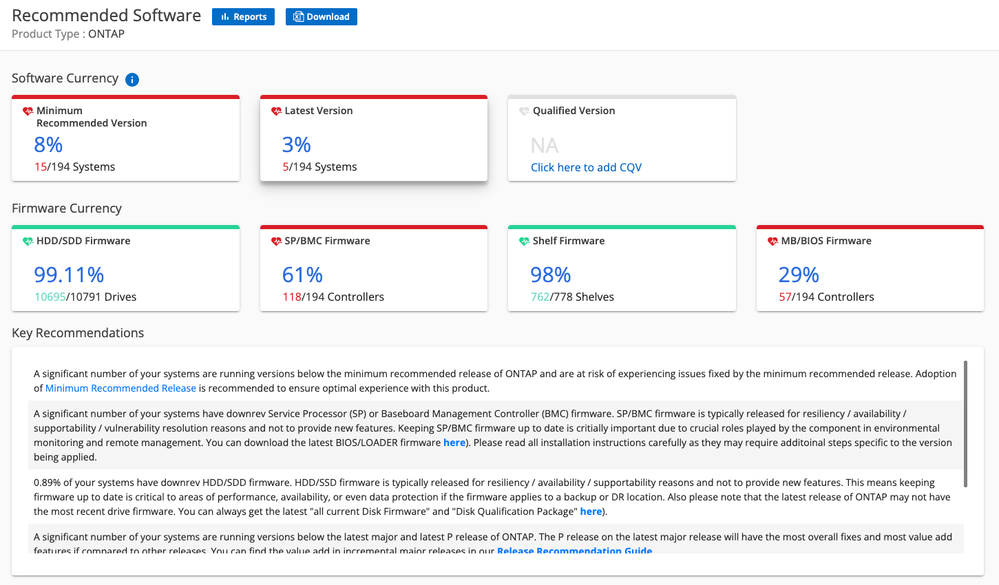The image size is (999, 585).
Task: Select the 8% Minimum Recommended Version value
Action: [48, 145]
